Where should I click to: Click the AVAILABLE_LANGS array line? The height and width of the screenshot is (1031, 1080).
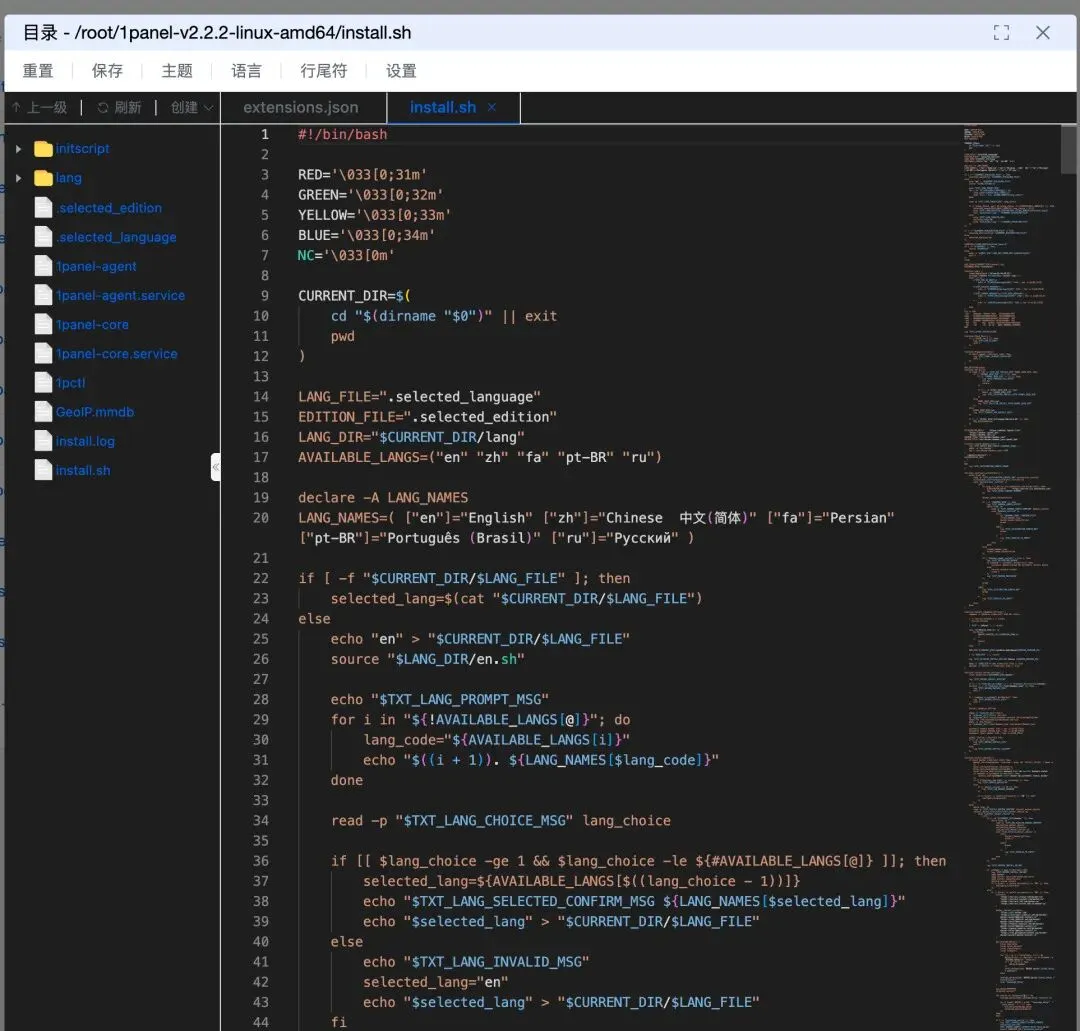click(479, 457)
